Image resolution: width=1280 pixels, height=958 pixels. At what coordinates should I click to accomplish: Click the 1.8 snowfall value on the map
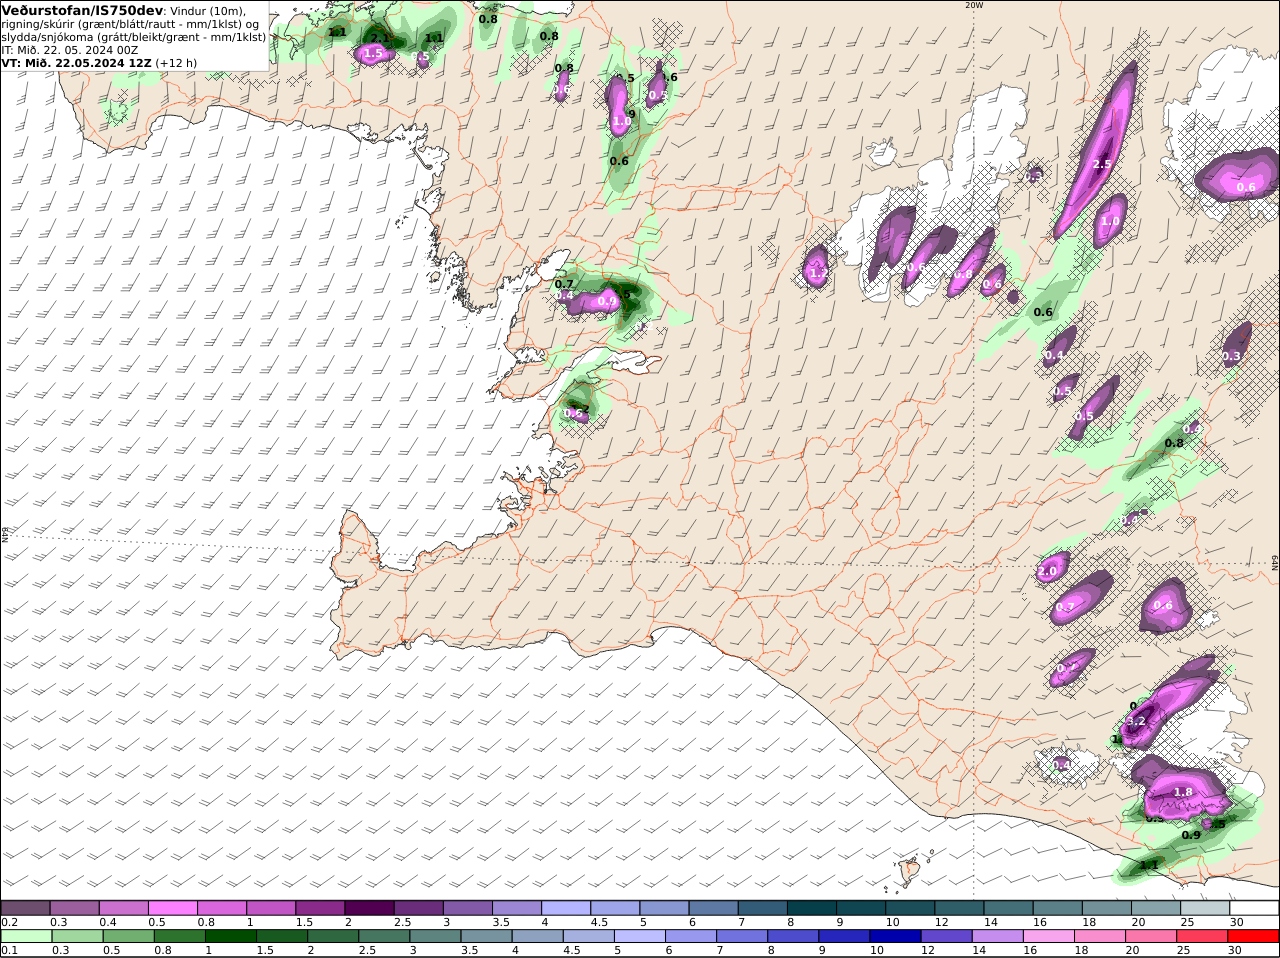tap(1183, 792)
